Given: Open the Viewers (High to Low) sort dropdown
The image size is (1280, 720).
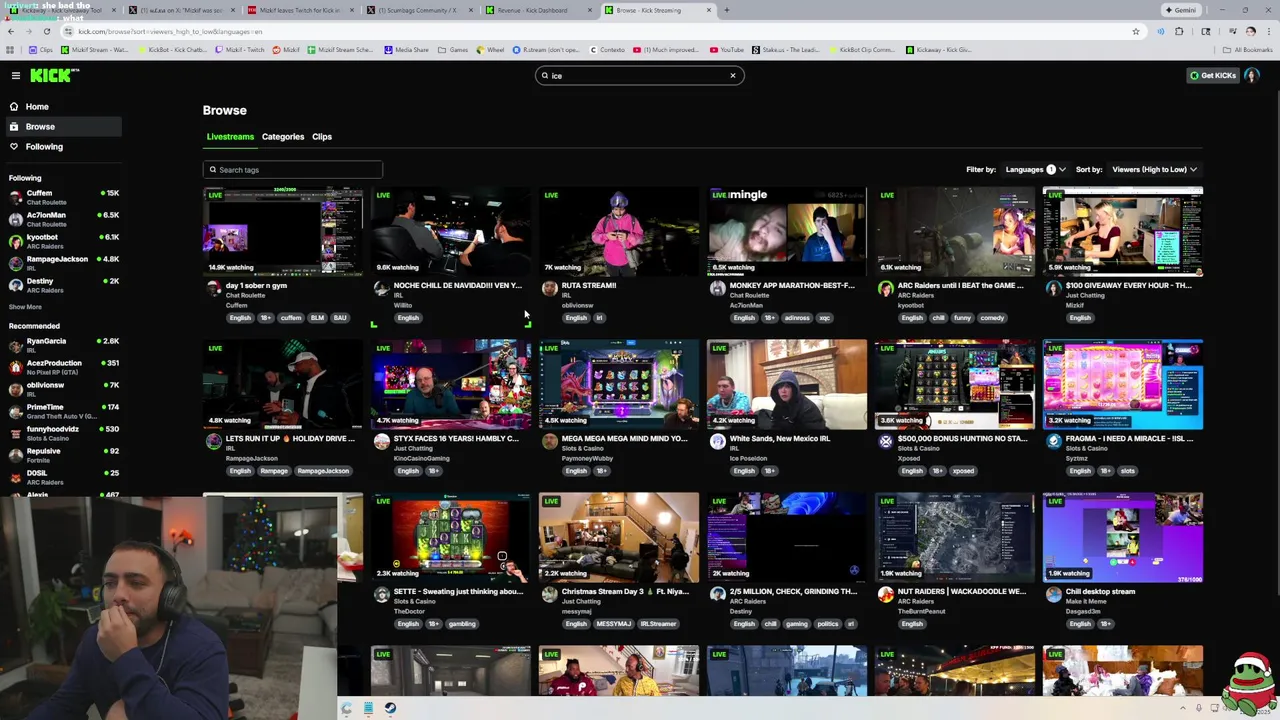Looking at the screenshot, I should (x=1154, y=169).
